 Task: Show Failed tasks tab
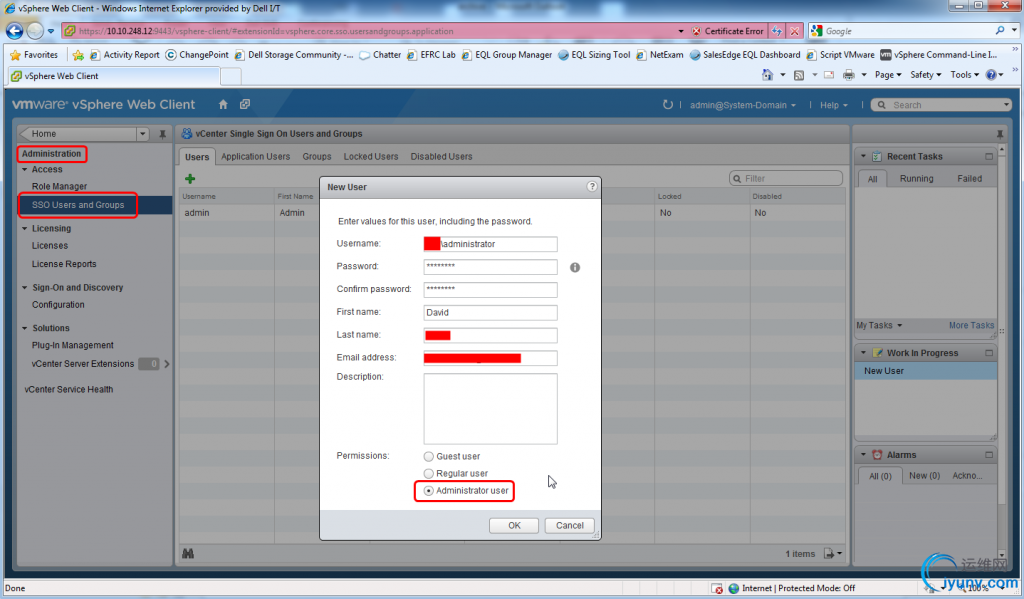[x=970, y=178]
